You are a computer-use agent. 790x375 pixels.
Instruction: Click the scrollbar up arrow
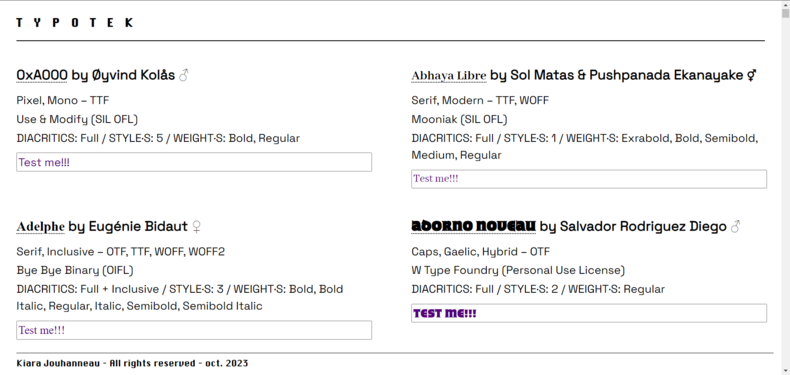point(785,4)
